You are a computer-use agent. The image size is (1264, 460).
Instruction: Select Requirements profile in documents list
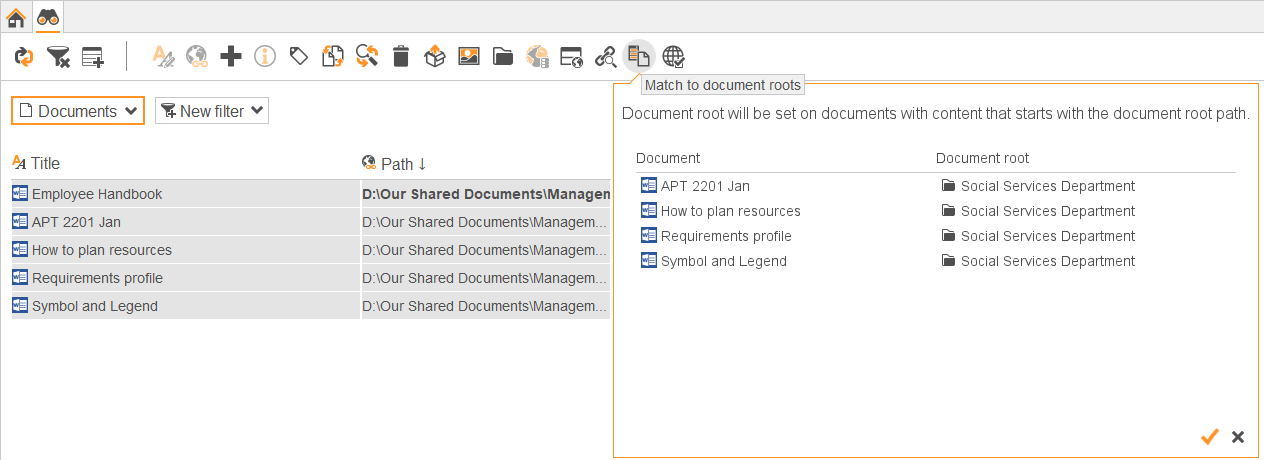pos(310,278)
